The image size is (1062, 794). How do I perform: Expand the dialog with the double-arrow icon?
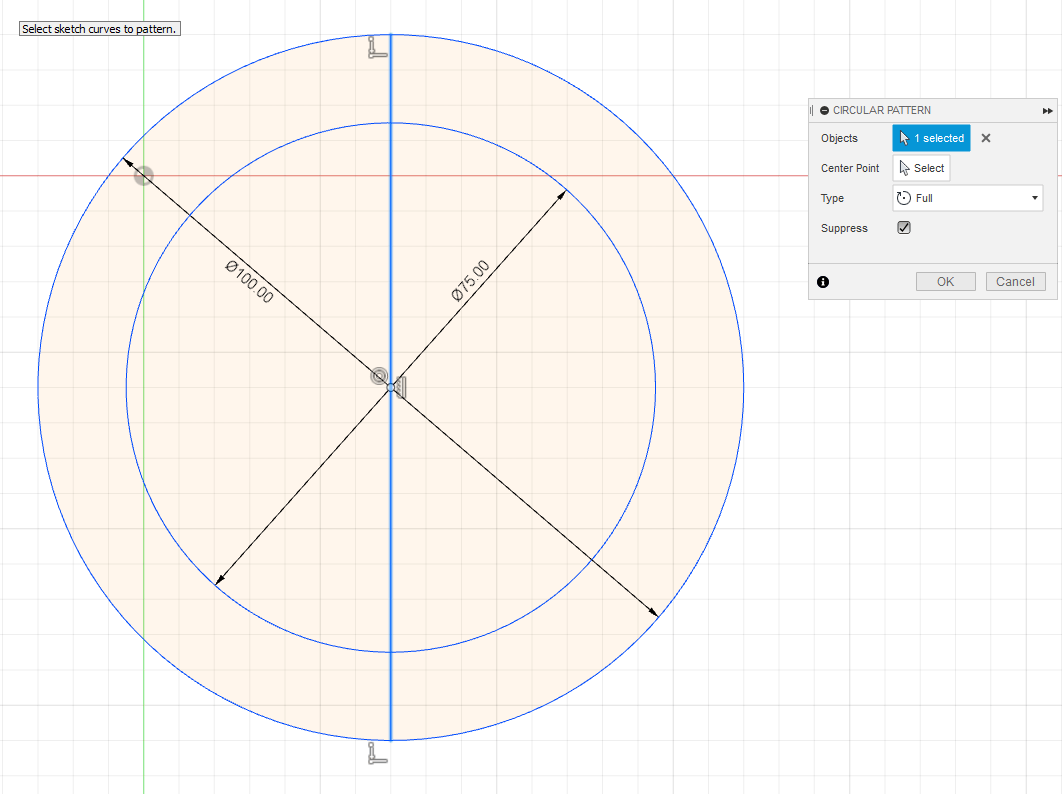point(1048,110)
